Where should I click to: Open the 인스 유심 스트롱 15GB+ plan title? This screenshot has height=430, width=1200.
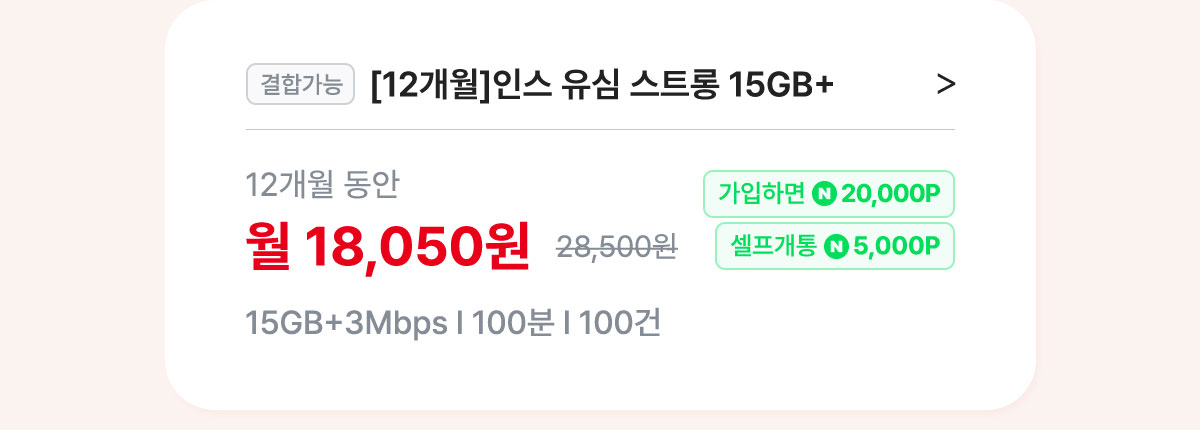pos(601,86)
